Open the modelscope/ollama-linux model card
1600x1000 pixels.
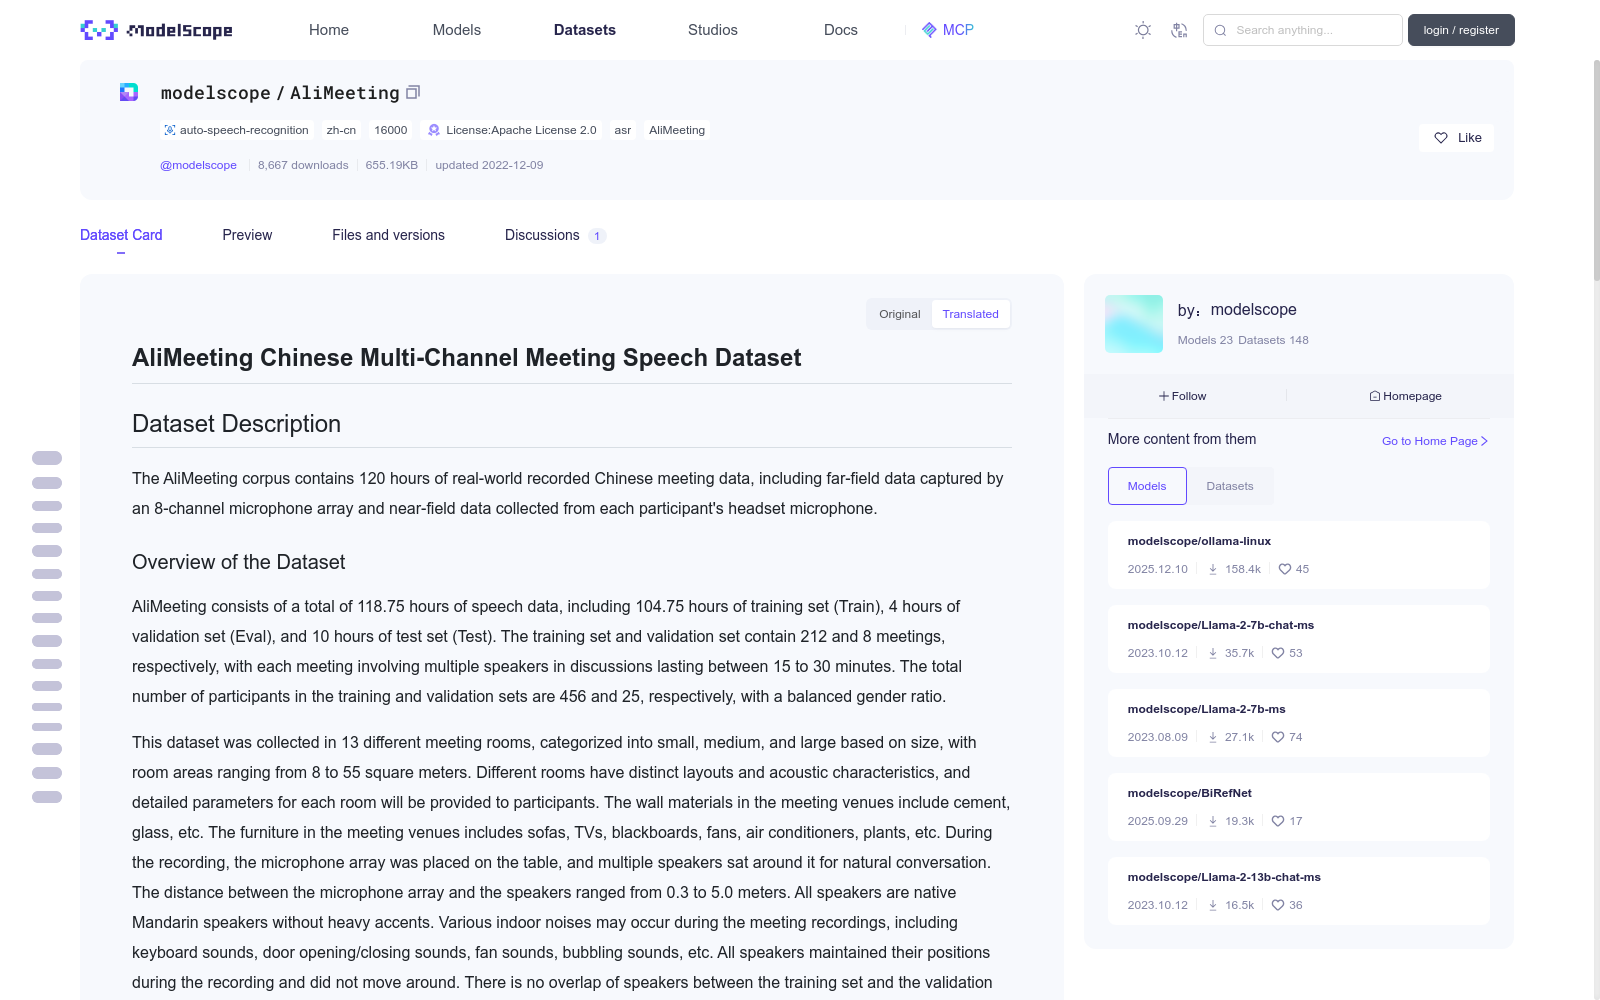(1299, 555)
